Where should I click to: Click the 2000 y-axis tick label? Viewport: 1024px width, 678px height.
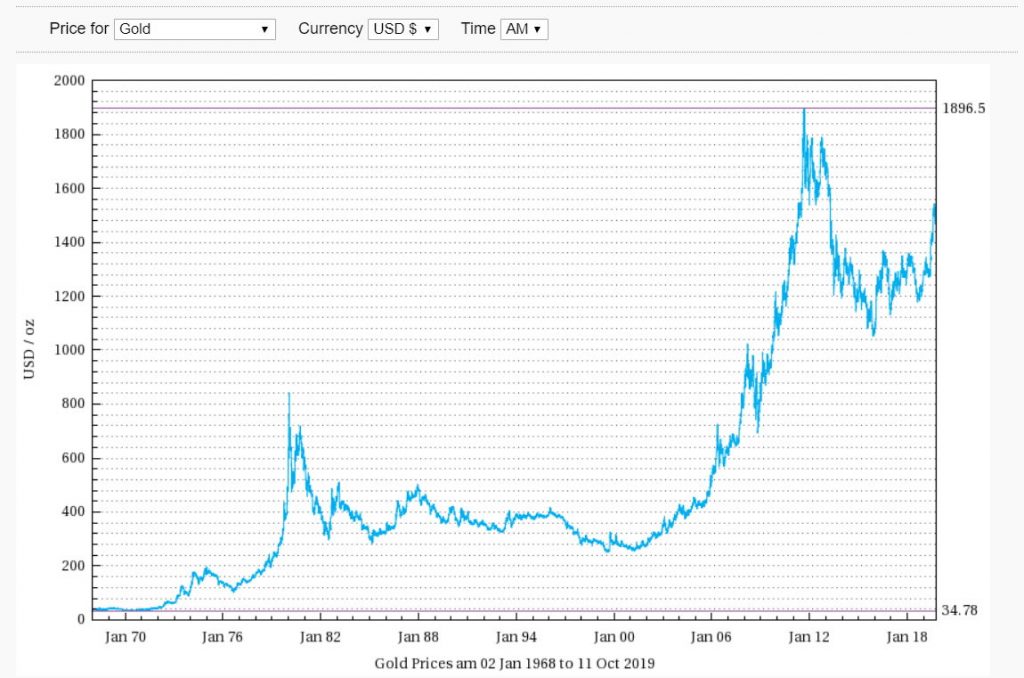point(68,81)
